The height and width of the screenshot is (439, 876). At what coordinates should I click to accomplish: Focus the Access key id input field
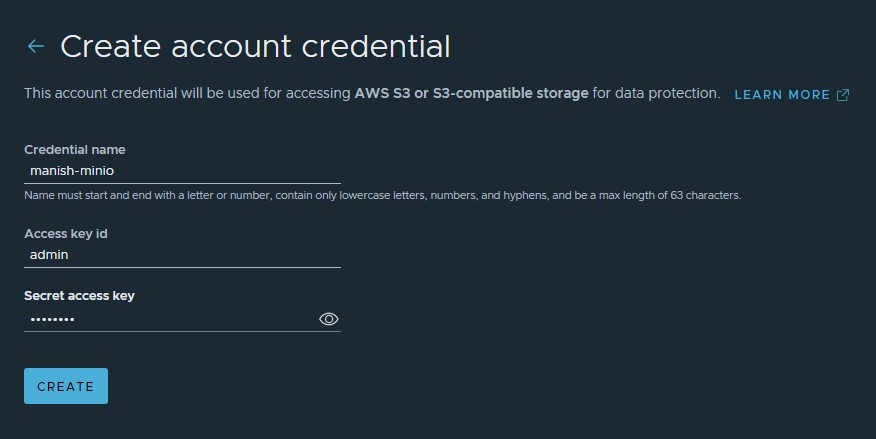pyautogui.click(x=182, y=255)
